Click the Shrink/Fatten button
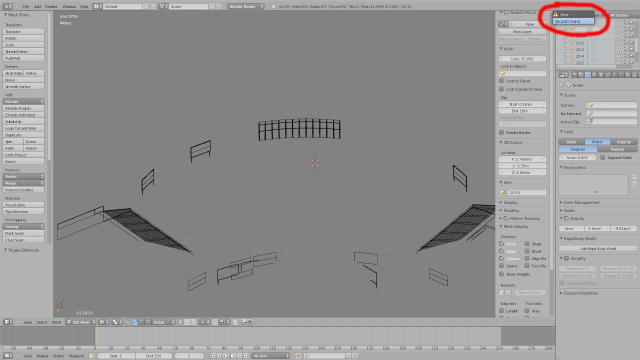The width and height of the screenshot is (640, 360). tap(24, 51)
